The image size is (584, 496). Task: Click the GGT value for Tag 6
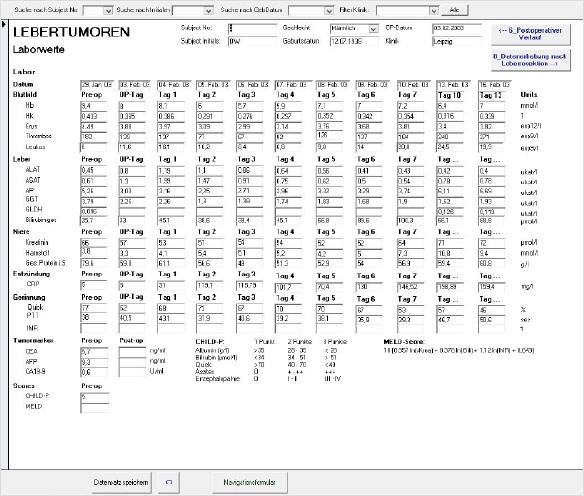click(368, 201)
